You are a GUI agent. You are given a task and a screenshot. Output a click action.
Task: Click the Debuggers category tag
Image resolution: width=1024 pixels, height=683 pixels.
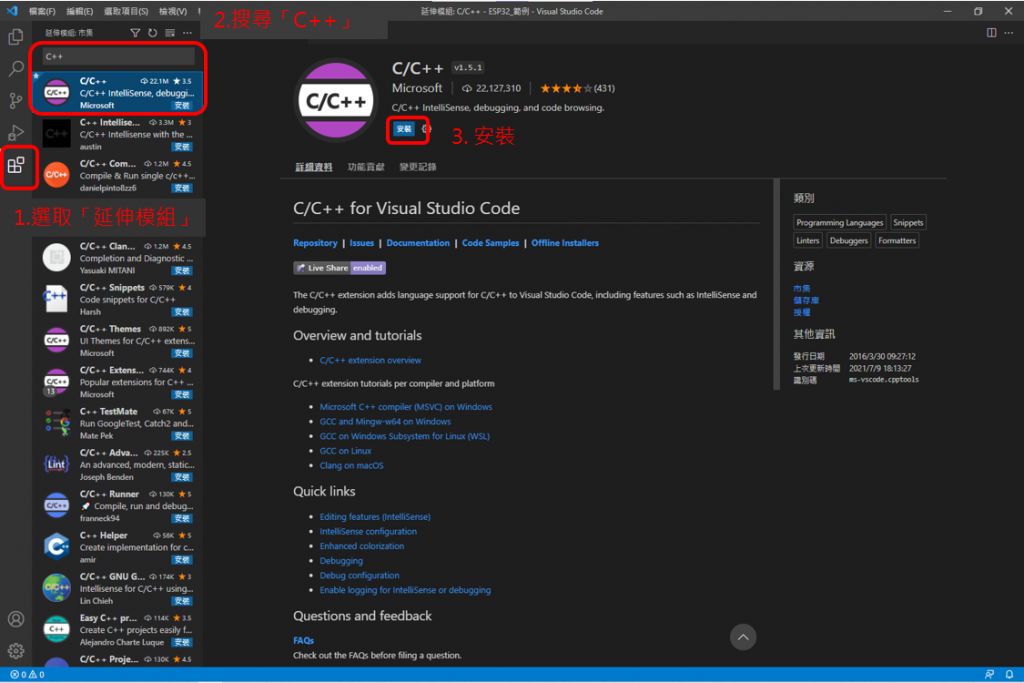848,241
